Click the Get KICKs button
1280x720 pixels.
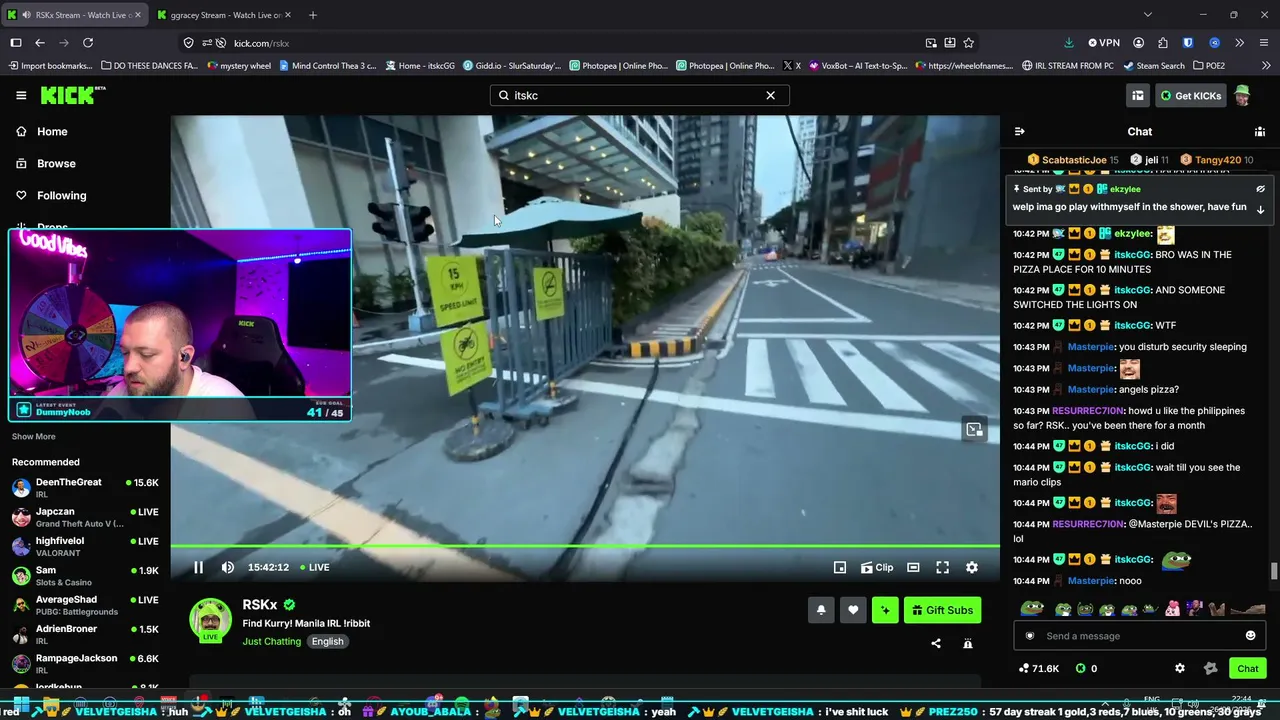(1190, 95)
